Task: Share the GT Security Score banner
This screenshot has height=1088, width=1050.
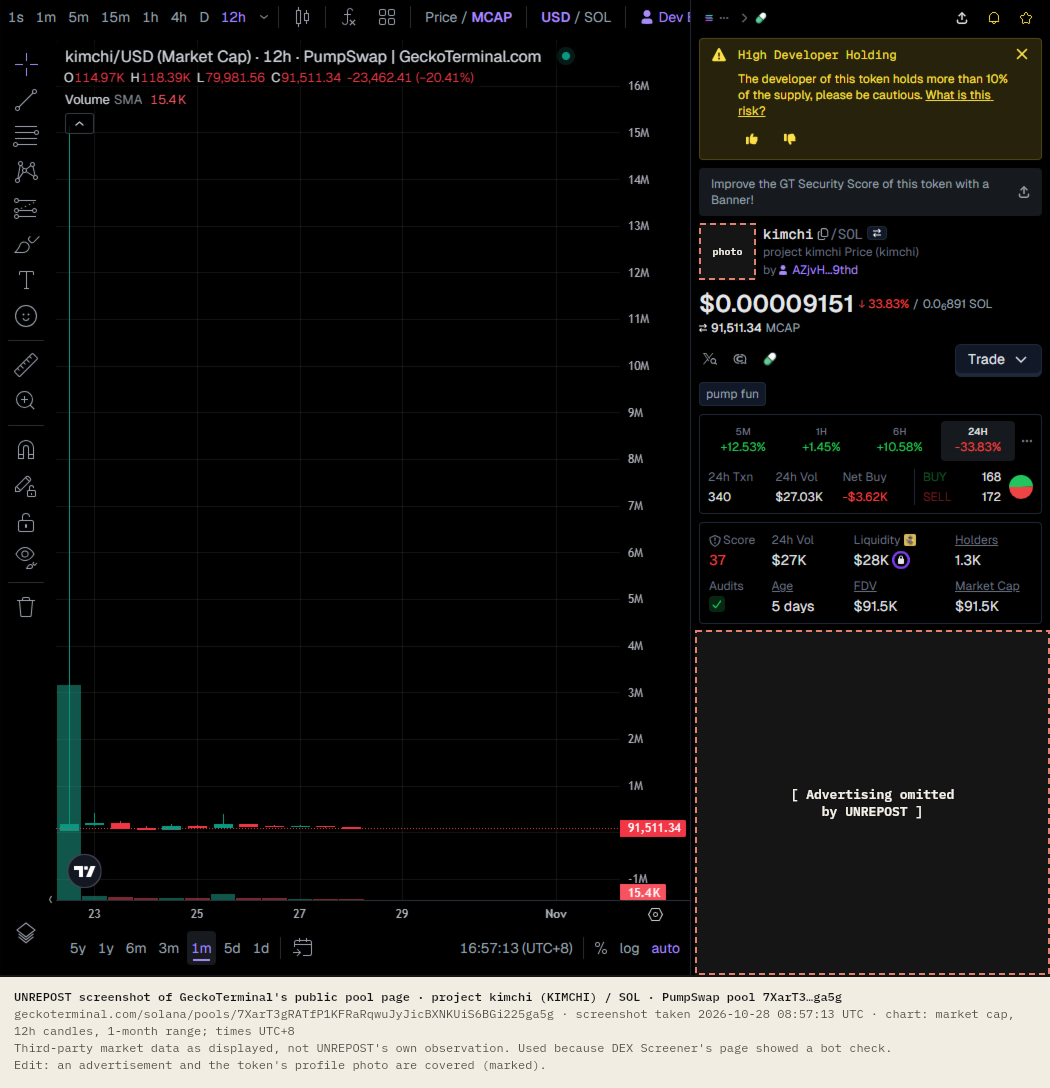Action: pos(1024,192)
